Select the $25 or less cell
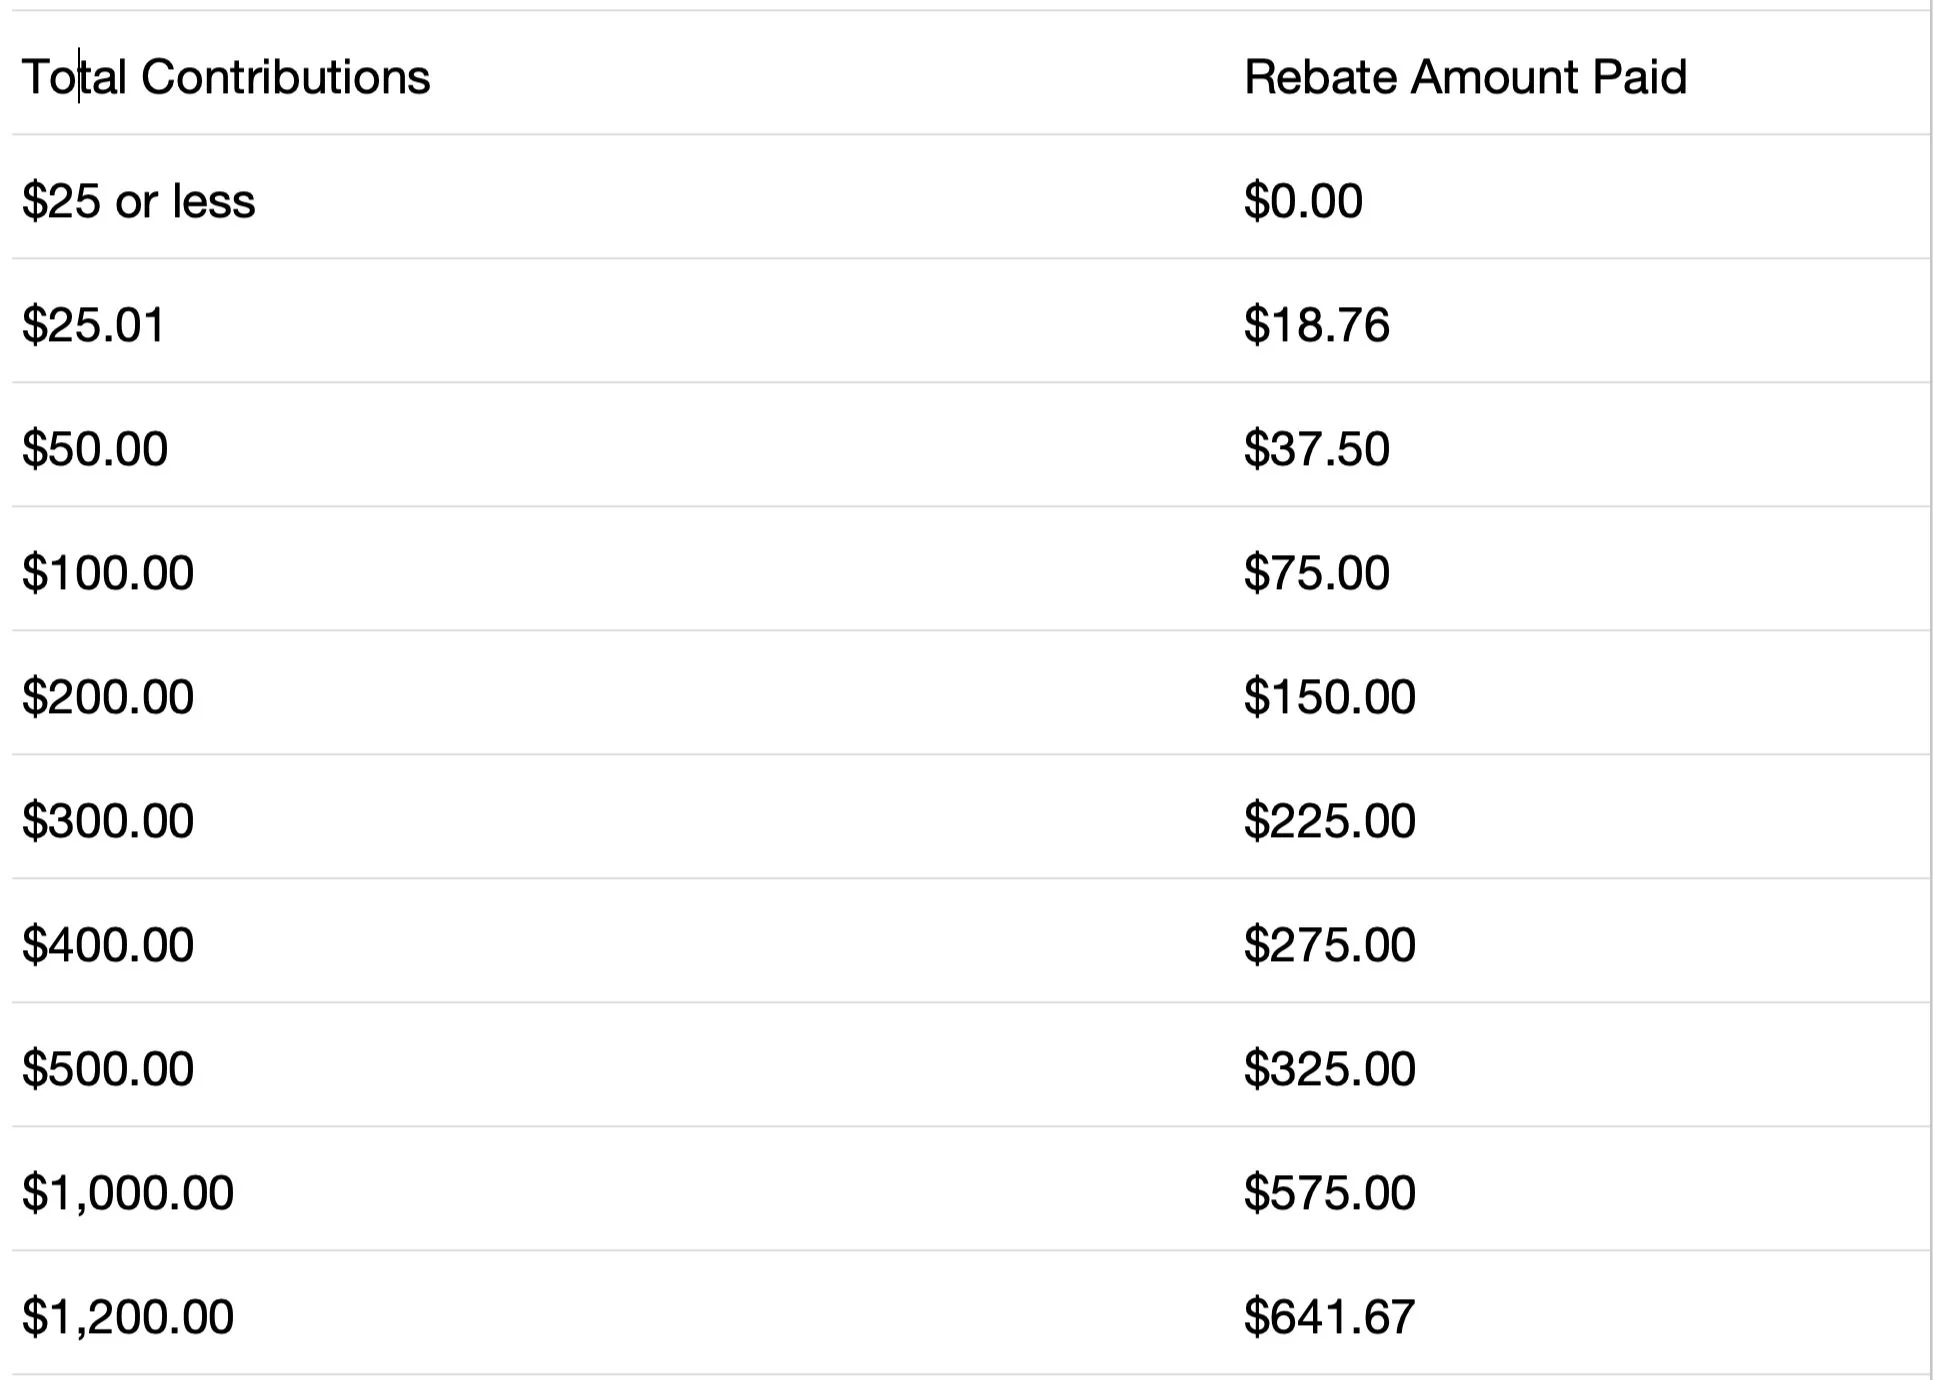This screenshot has height=1380, width=1933. click(139, 201)
